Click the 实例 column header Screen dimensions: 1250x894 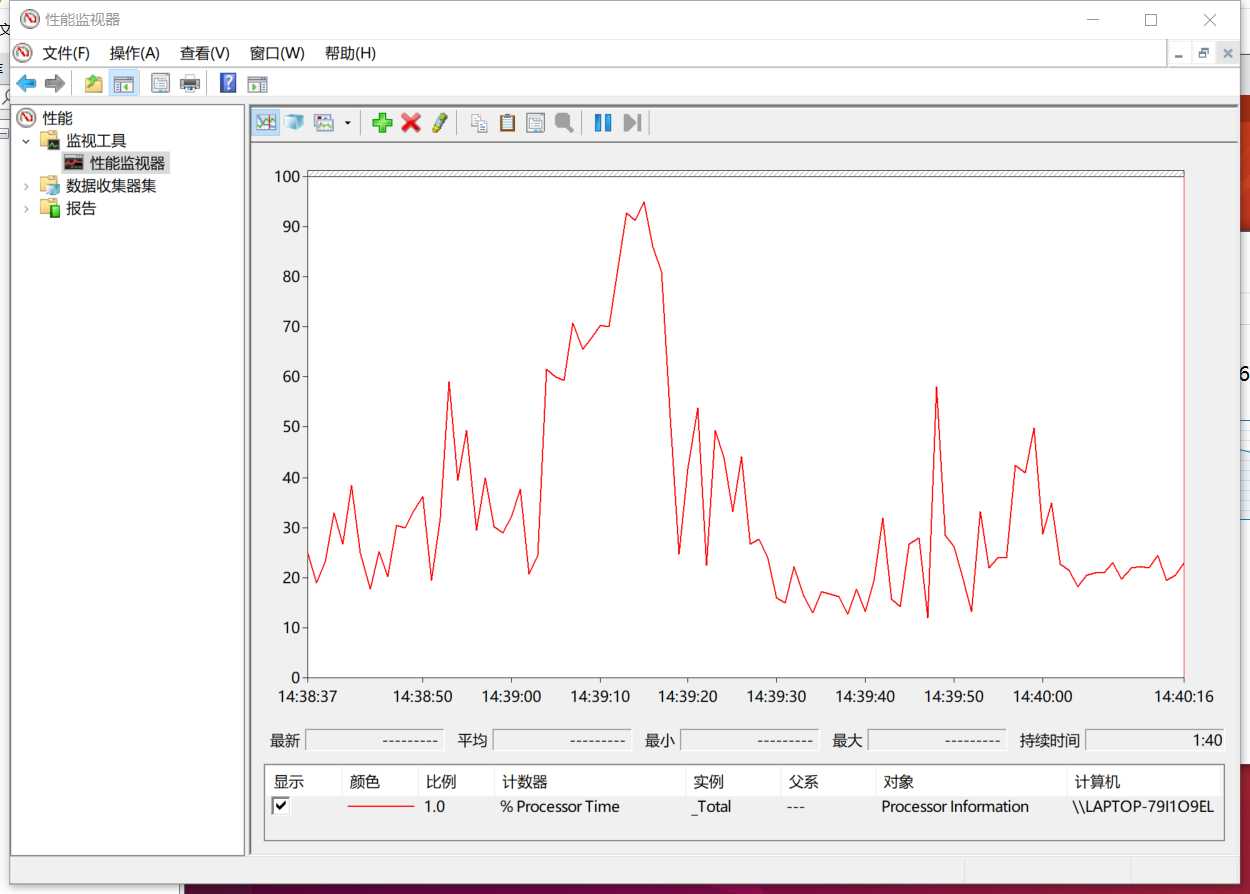coord(732,782)
